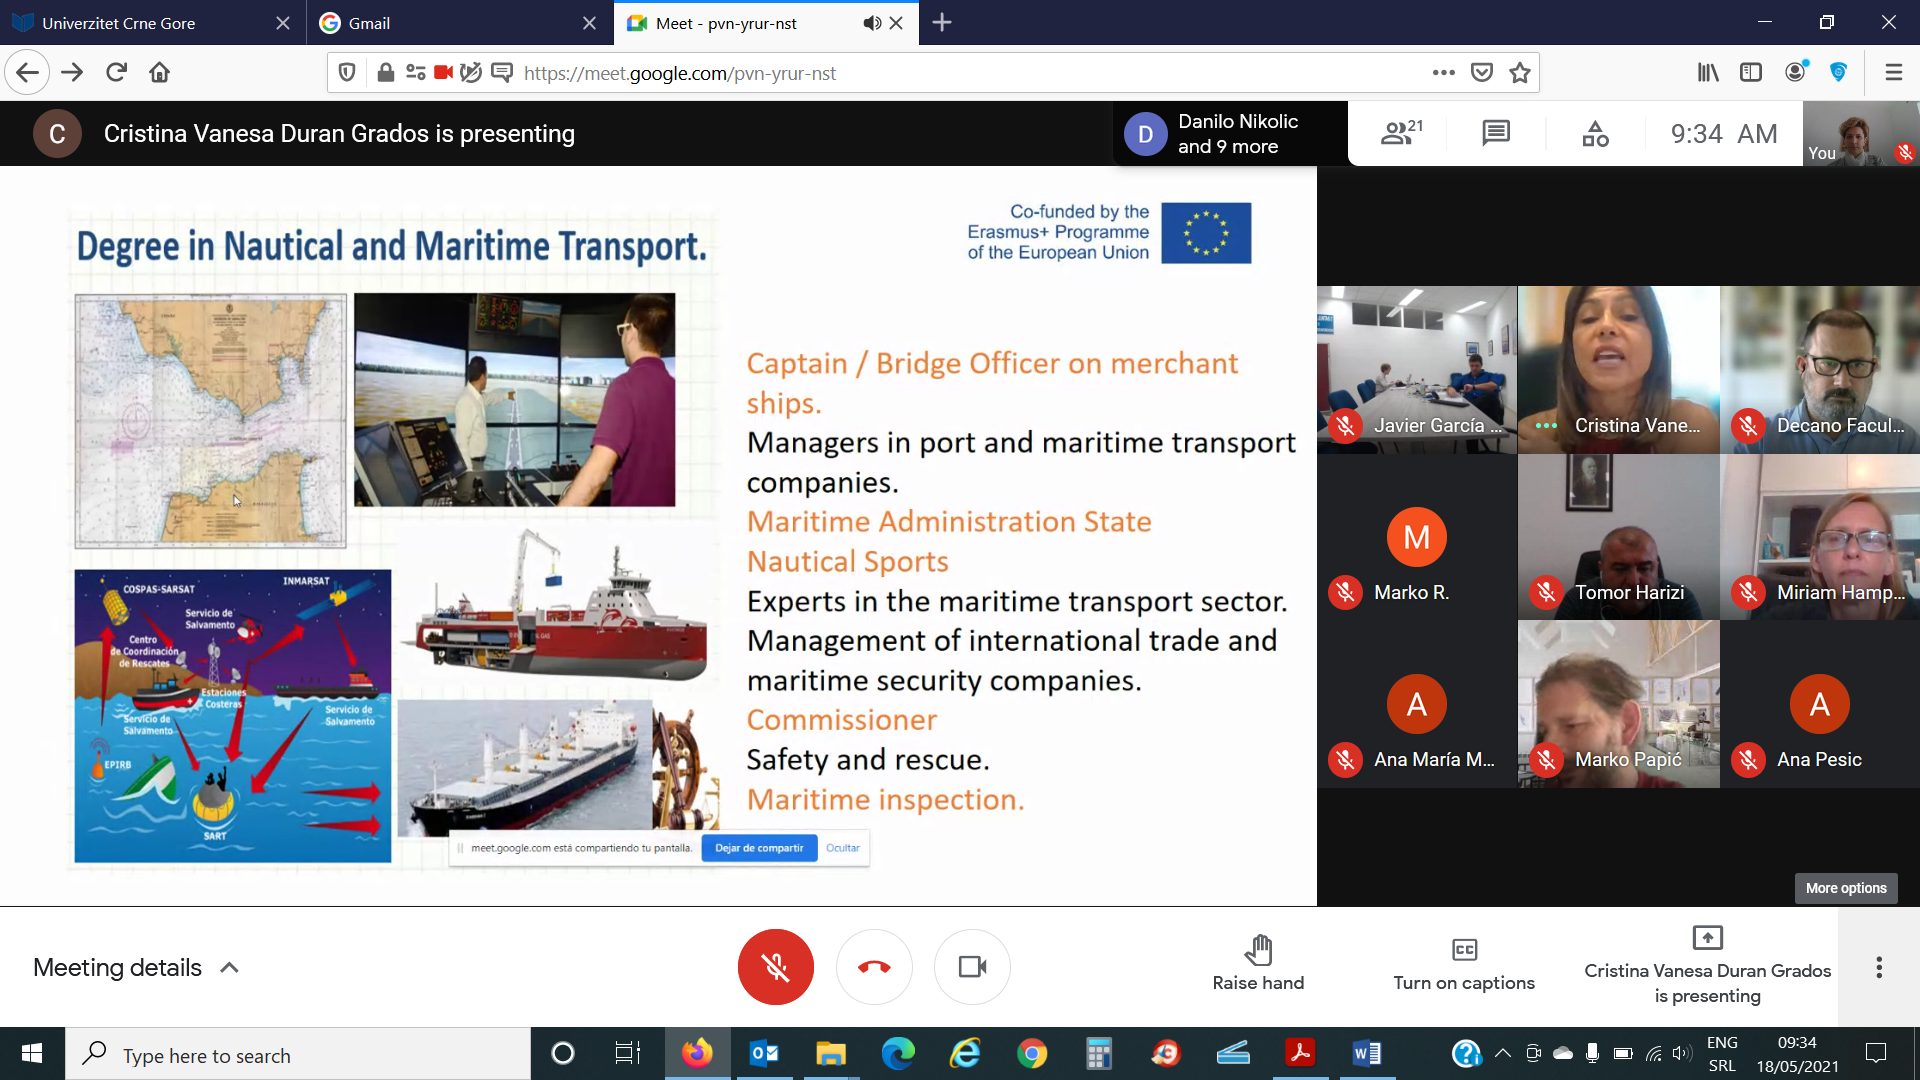The width and height of the screenshot is (1920, 1080).
Task: Open Firefox account icon
Action: 1796,71
